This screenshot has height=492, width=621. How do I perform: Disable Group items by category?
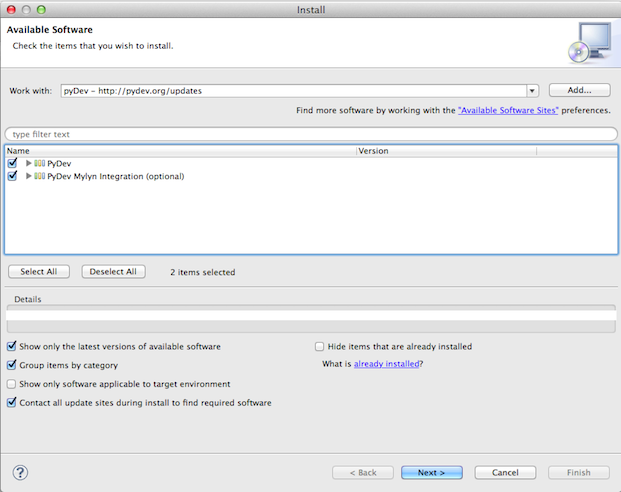[x=12, y=365]
